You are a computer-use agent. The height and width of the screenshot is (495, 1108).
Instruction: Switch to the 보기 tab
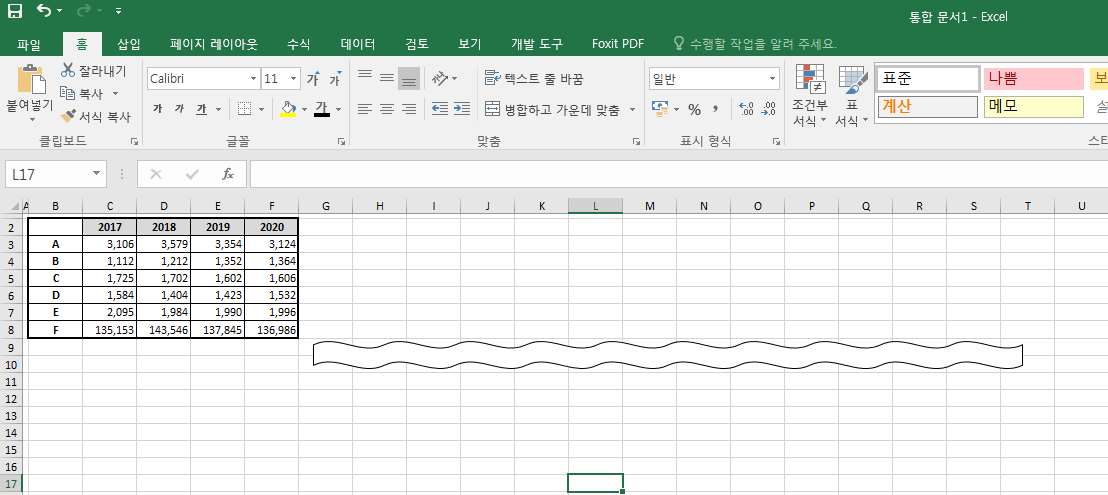coord(469,44)
